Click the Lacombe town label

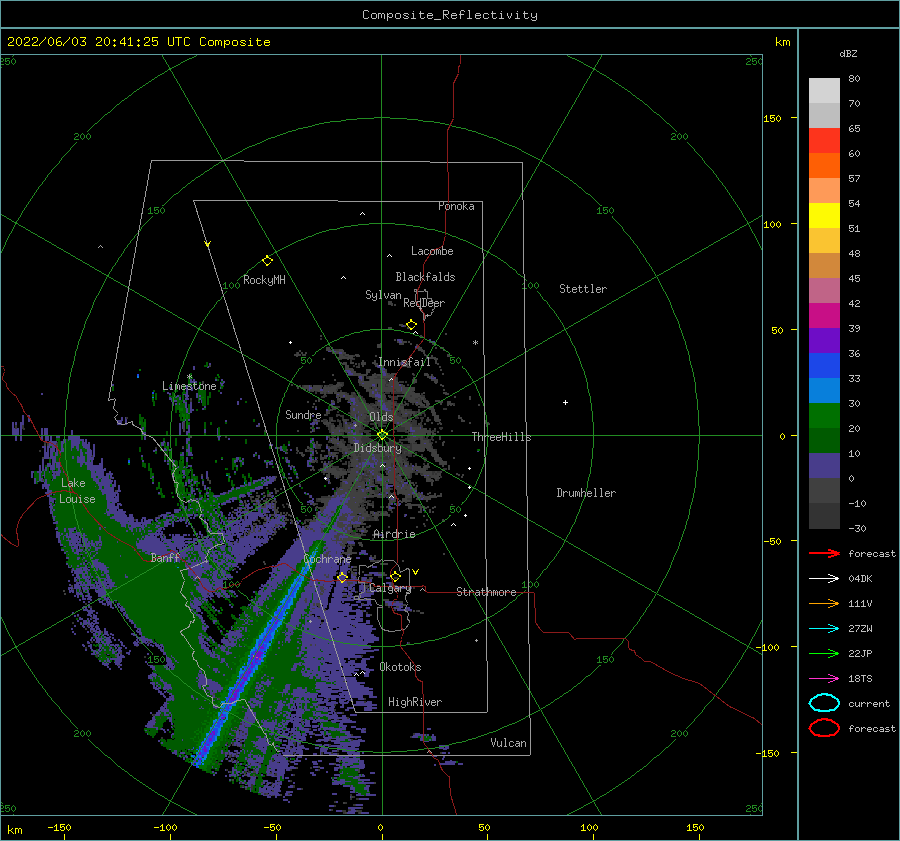pyautogui.click(x=432, y=251)
